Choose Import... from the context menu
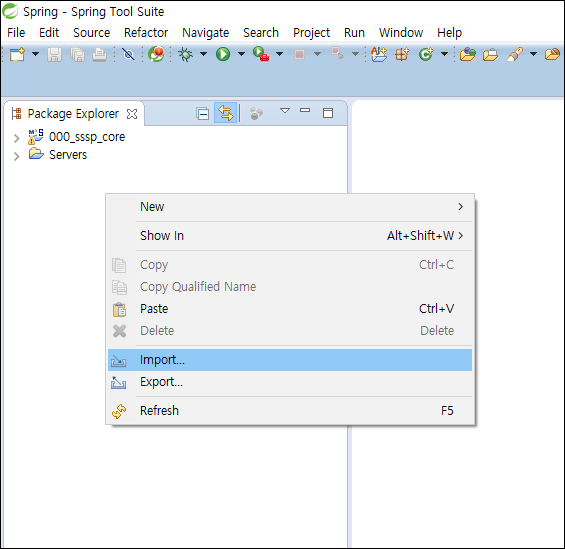The width and height of the screenshot is (565, 549). coord(290,360)
